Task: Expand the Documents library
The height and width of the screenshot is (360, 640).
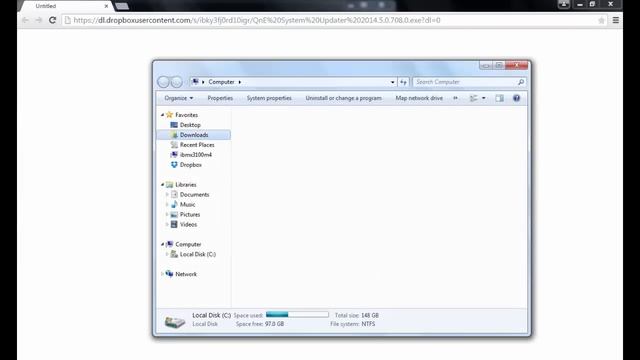Action: click(167, 195)
